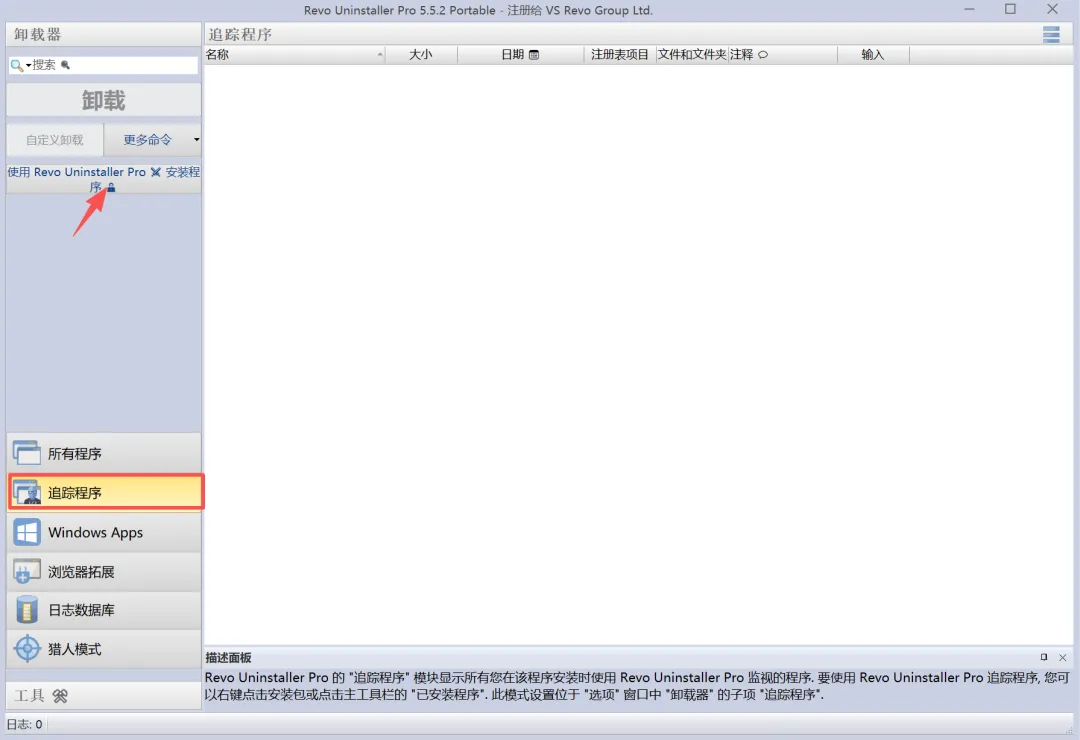Click the 猎人模式 crosshair icon
The image size is (1080, 740).
pos(27,649)
